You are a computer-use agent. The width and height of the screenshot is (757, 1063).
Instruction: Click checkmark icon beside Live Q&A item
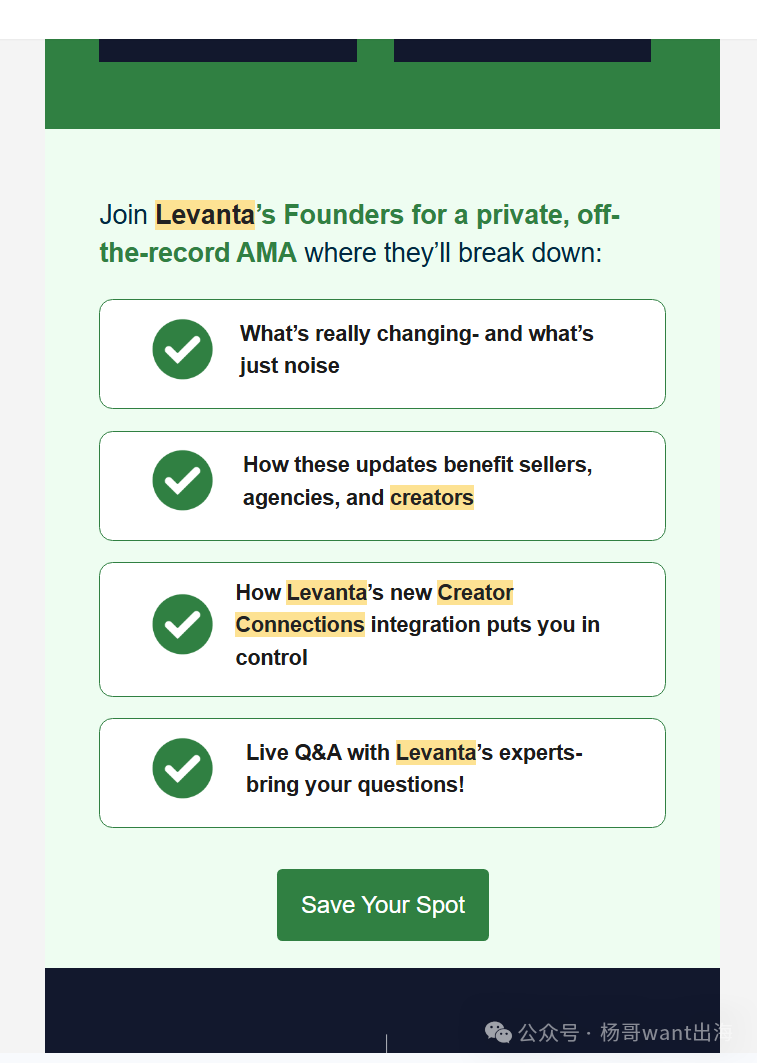click(x=182, y=768)
